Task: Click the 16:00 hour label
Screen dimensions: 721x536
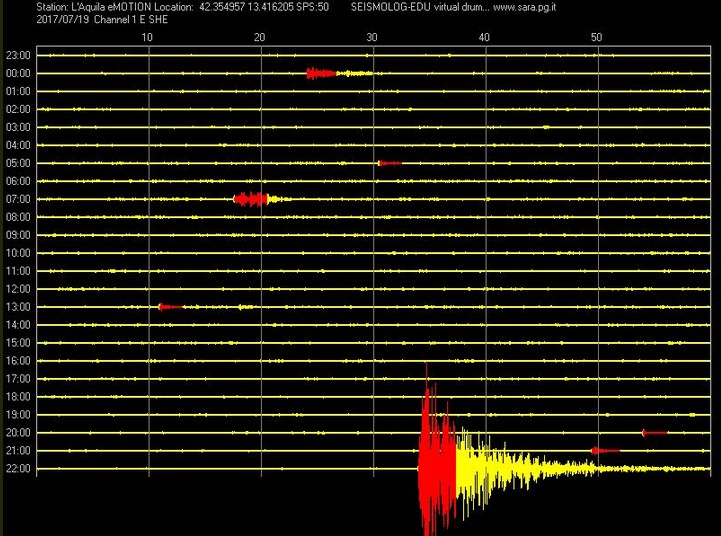Action: point(18,361)
